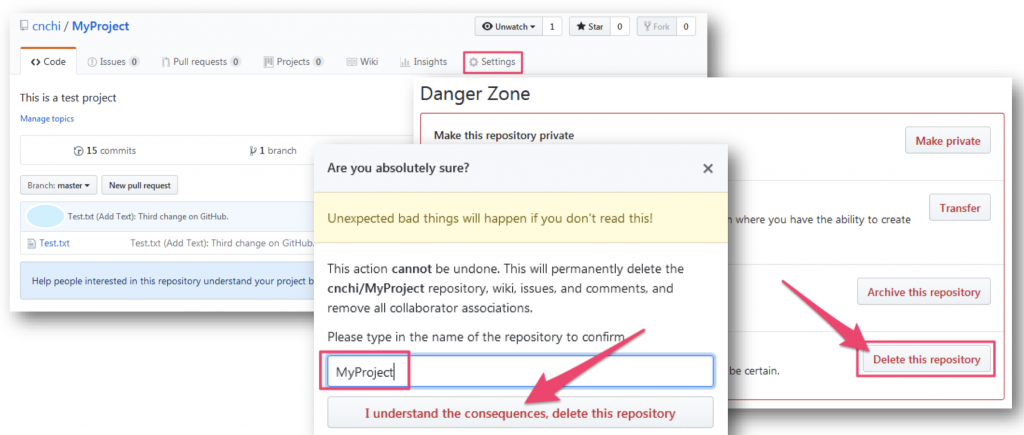The image size is (1024, 435).
Task: Click the fork icon on Fork button
Action: click(647, 27)
